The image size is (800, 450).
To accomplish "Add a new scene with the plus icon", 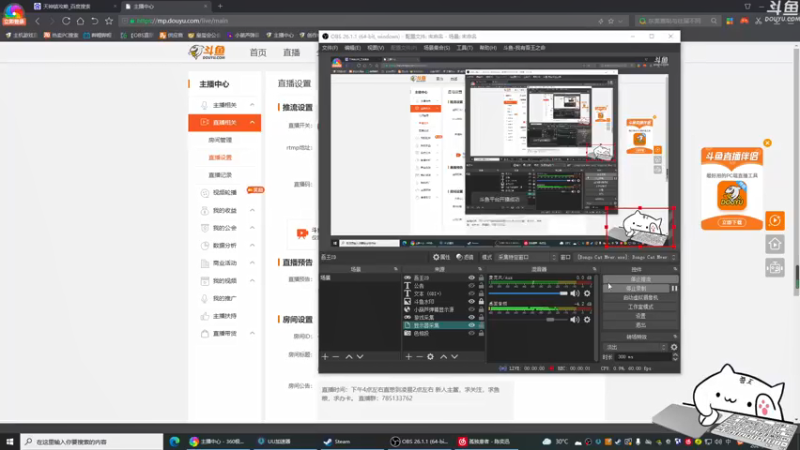I will [x=325, y=357].
